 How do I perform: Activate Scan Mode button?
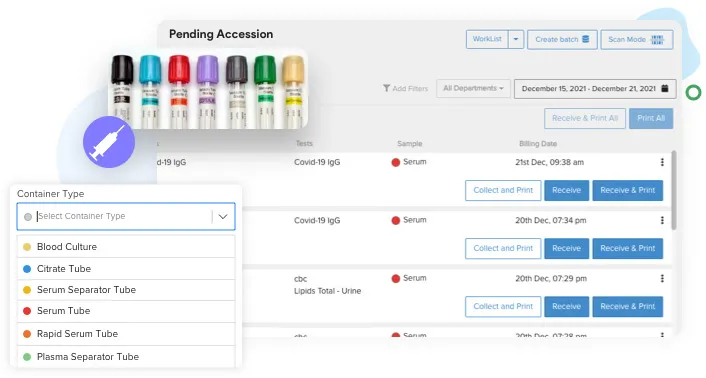637,40
